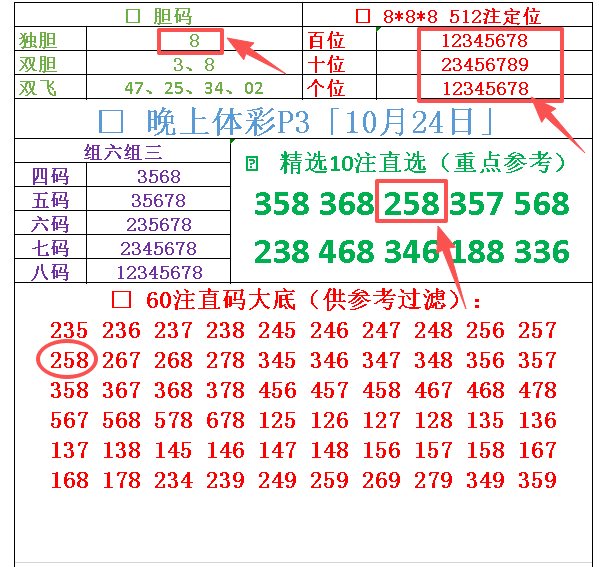Click the 百位 label cell

coord(326,40)
